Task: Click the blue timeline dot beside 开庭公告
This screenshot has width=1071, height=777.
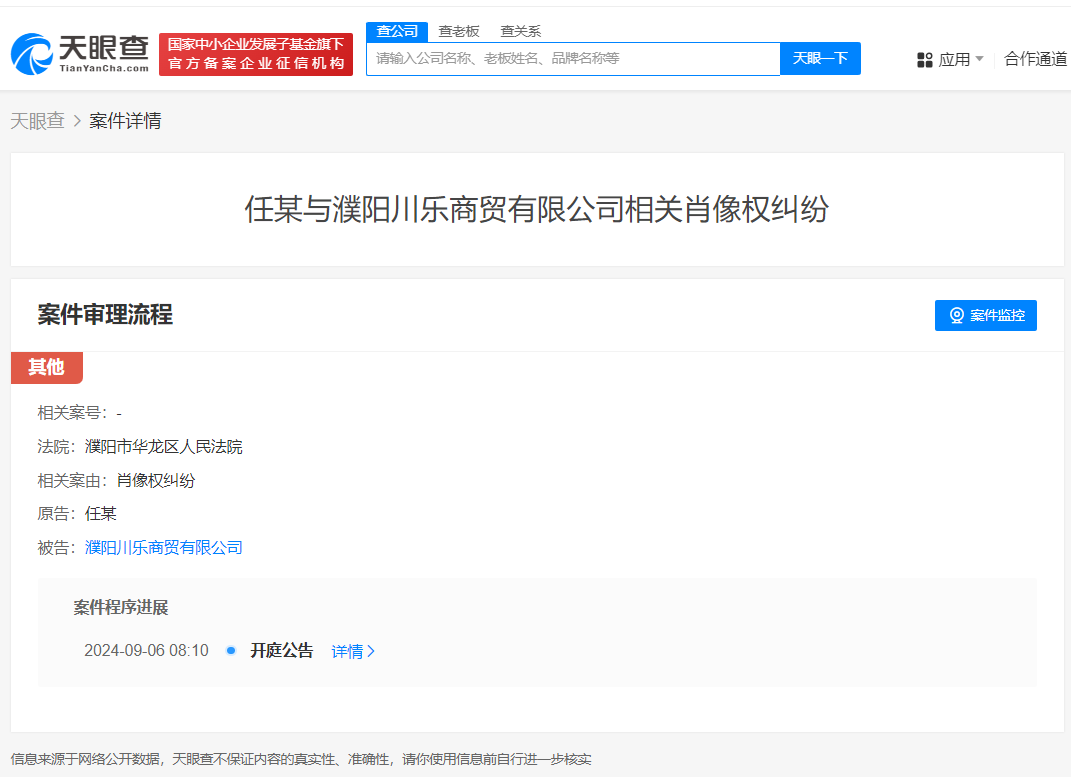Action: pos(230,650)
